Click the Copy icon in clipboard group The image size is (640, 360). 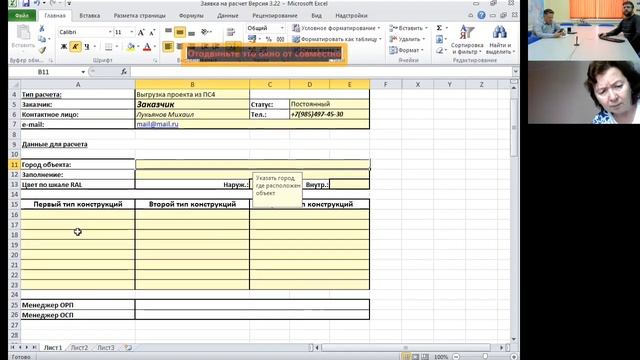point(42,39)
